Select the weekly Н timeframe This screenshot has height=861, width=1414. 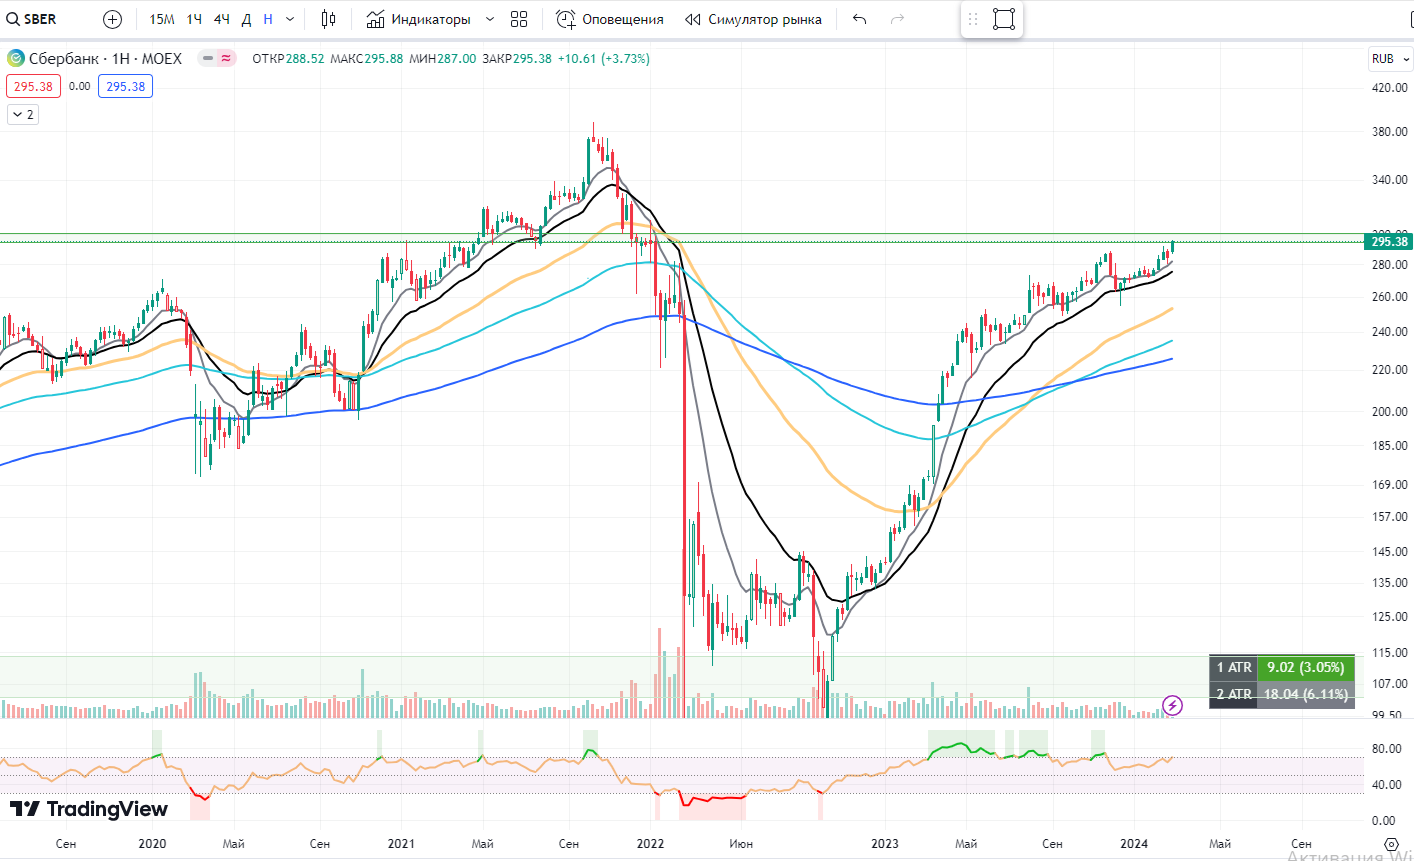tap(268, 19)
